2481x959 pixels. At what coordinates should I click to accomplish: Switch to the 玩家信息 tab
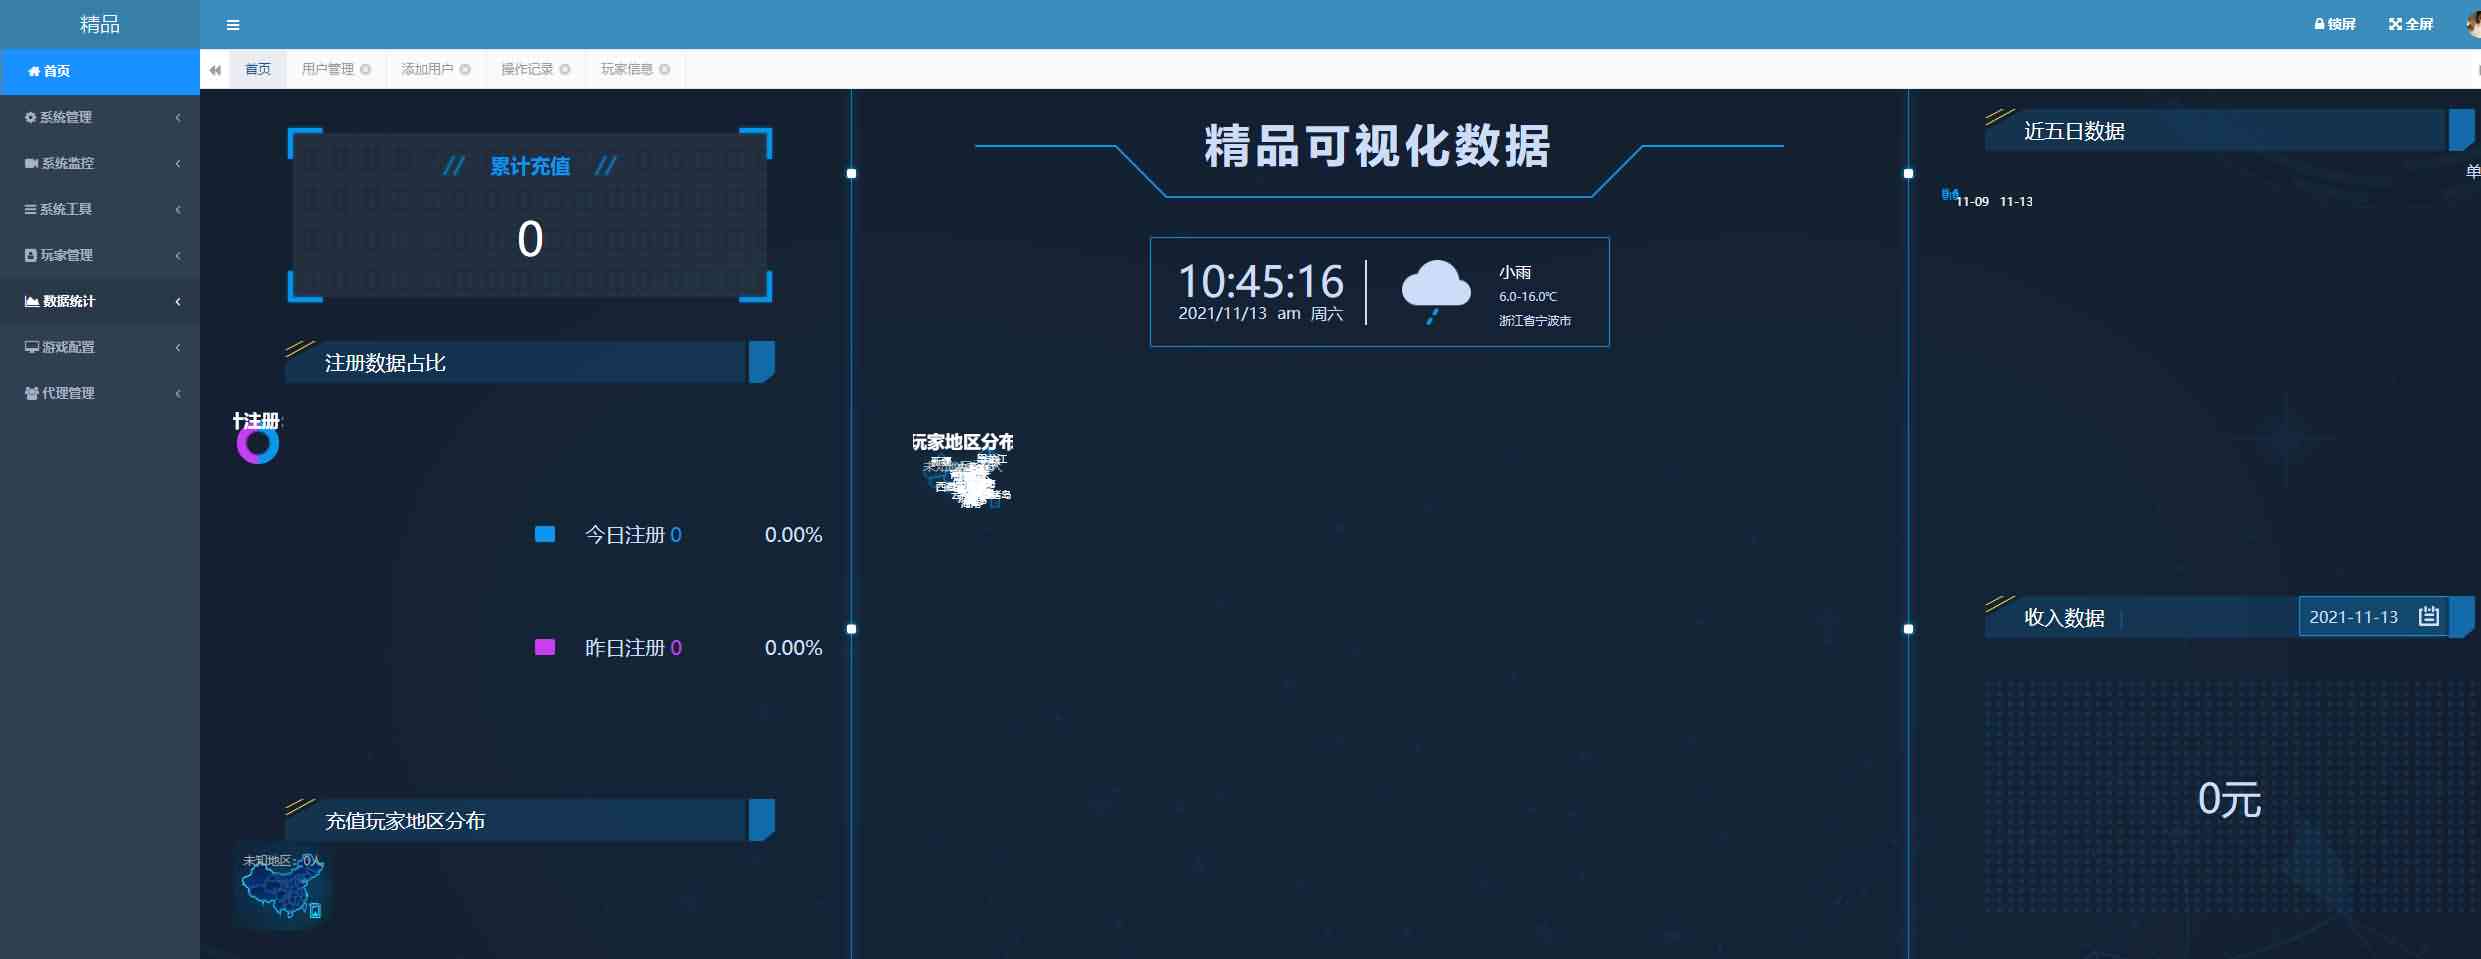(x=626, y=70)
